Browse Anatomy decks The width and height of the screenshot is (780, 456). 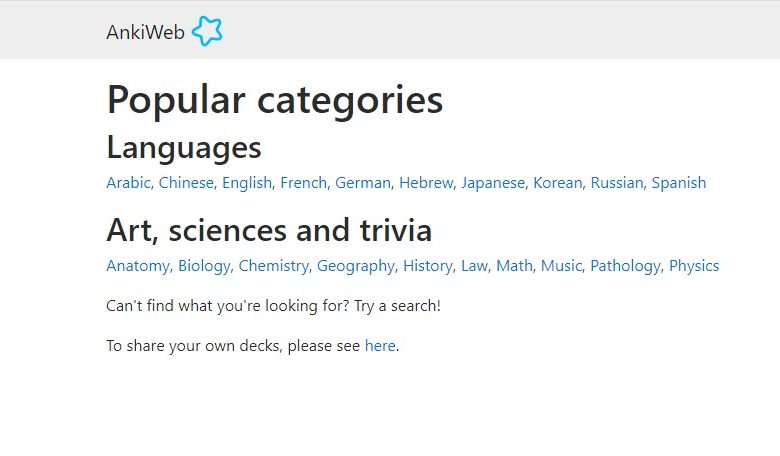138,266
